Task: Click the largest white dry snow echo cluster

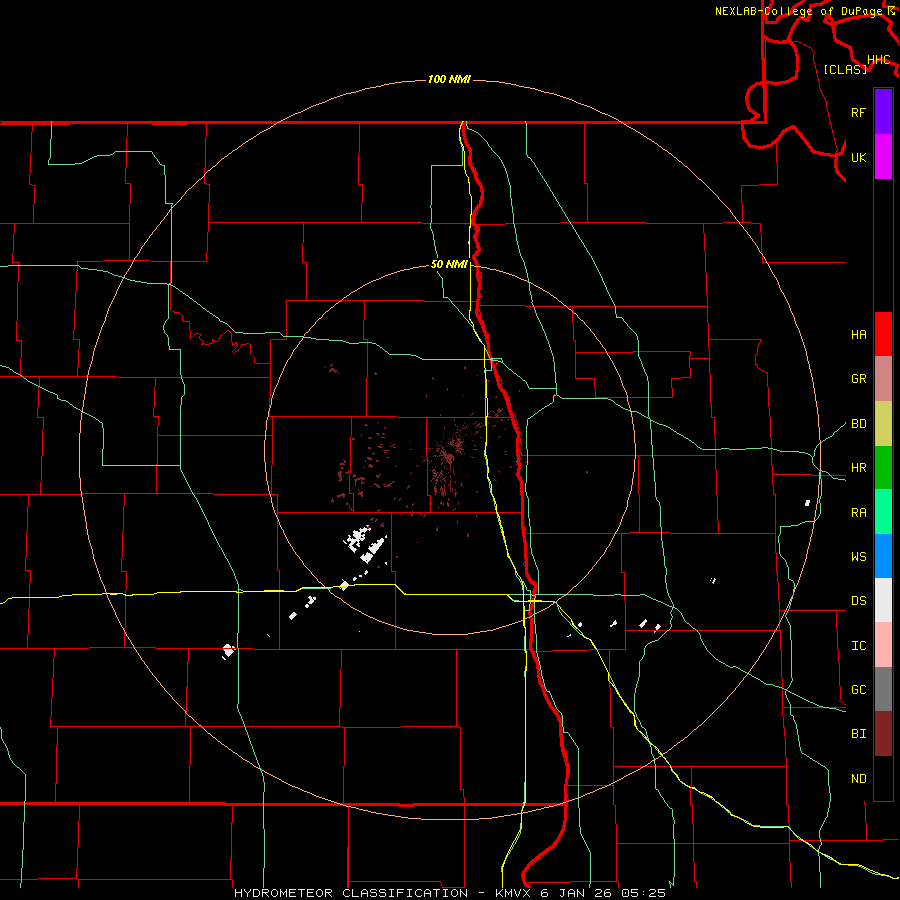Action: point(365,544)
